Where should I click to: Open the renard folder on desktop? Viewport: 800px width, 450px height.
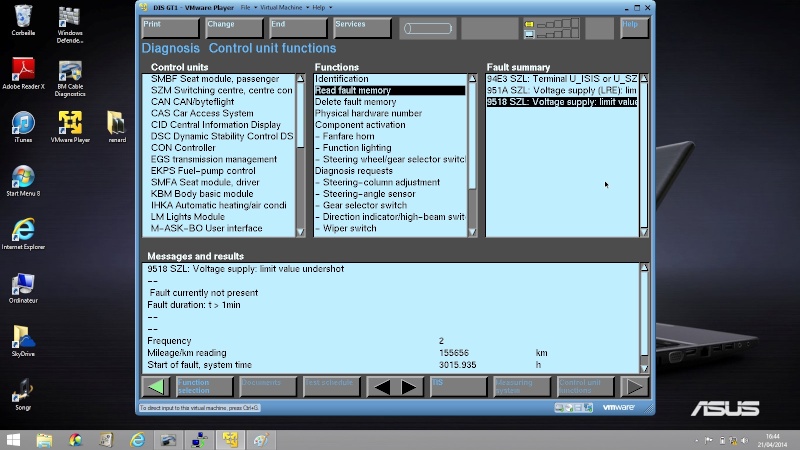pos(117,127)
